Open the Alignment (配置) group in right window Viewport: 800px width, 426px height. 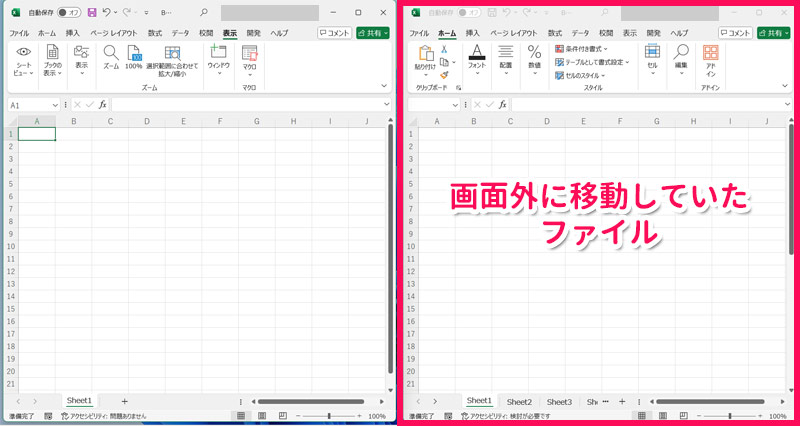pos(506,60)
